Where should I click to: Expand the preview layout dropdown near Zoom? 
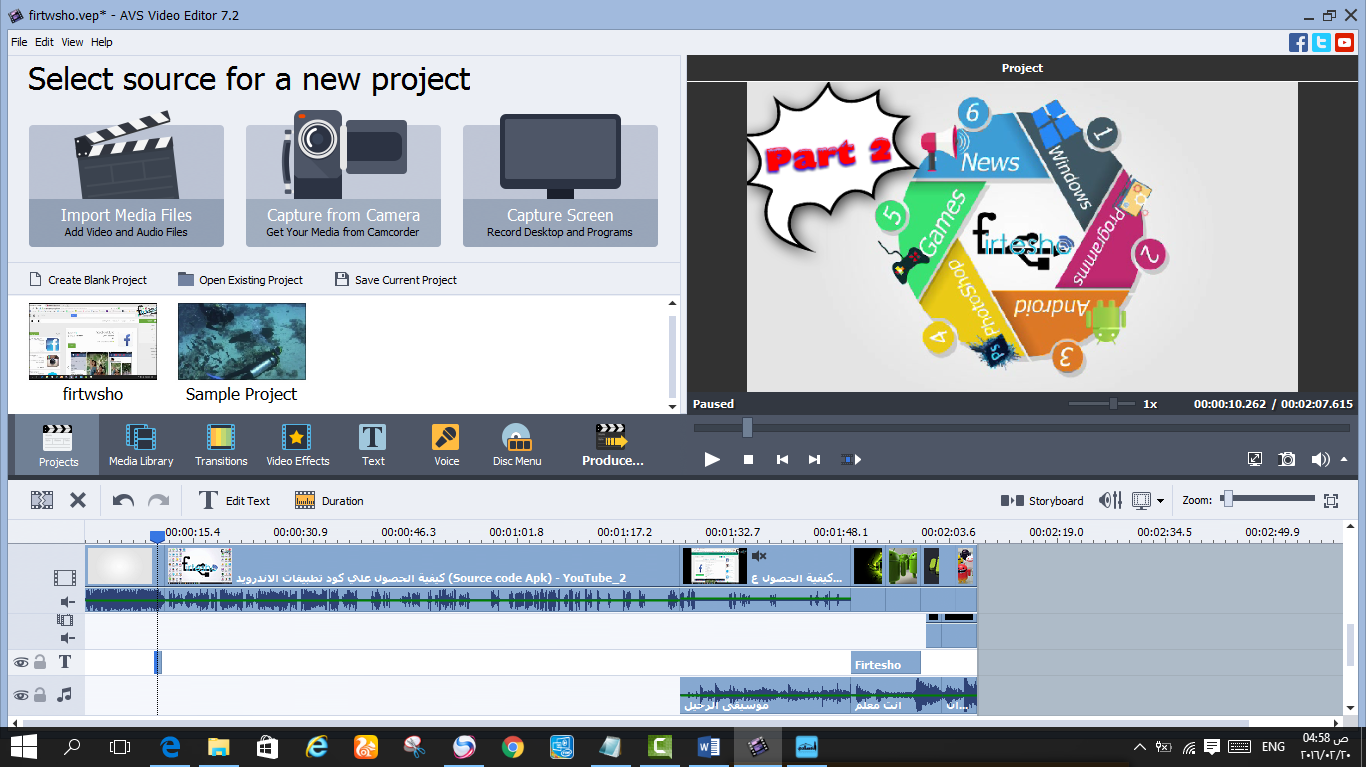tap(1160, 501)
